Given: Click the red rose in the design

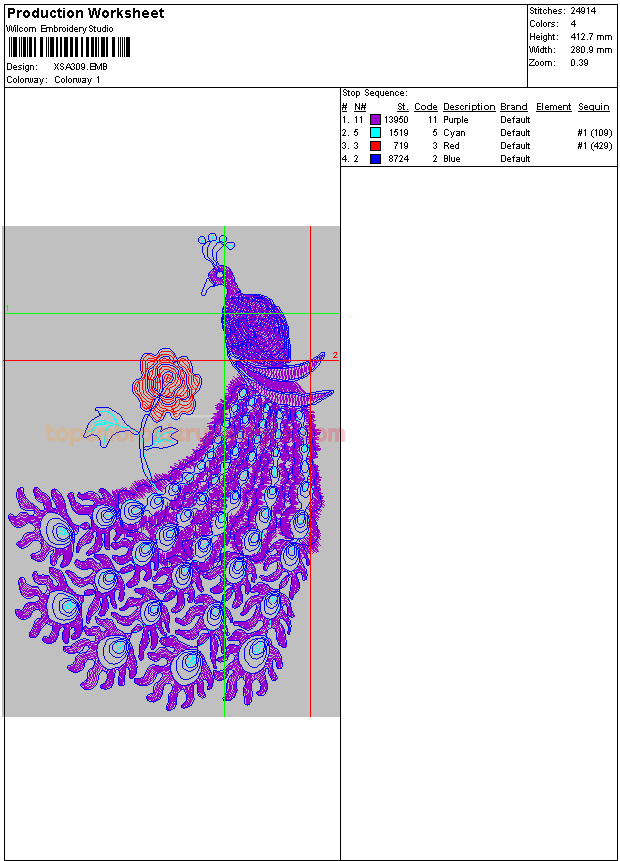Looking at the screenshot, I should [x=166, y=382].
